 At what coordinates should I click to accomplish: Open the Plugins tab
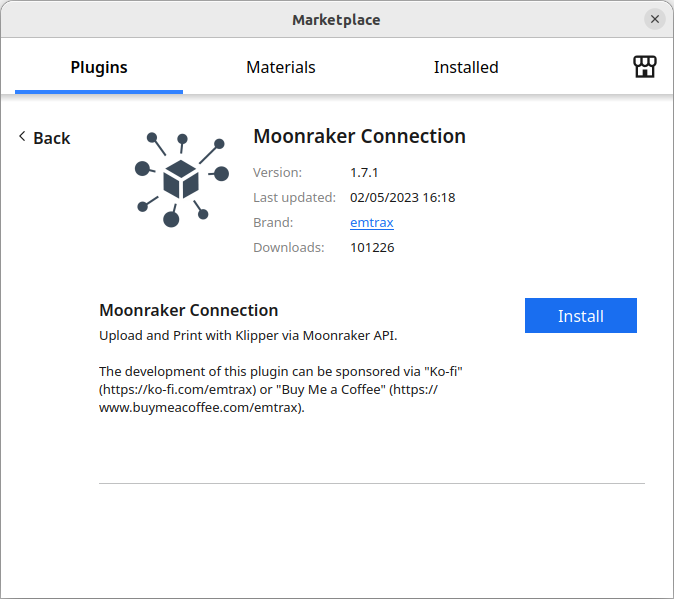pyautogui.click(x=99, y=67)
